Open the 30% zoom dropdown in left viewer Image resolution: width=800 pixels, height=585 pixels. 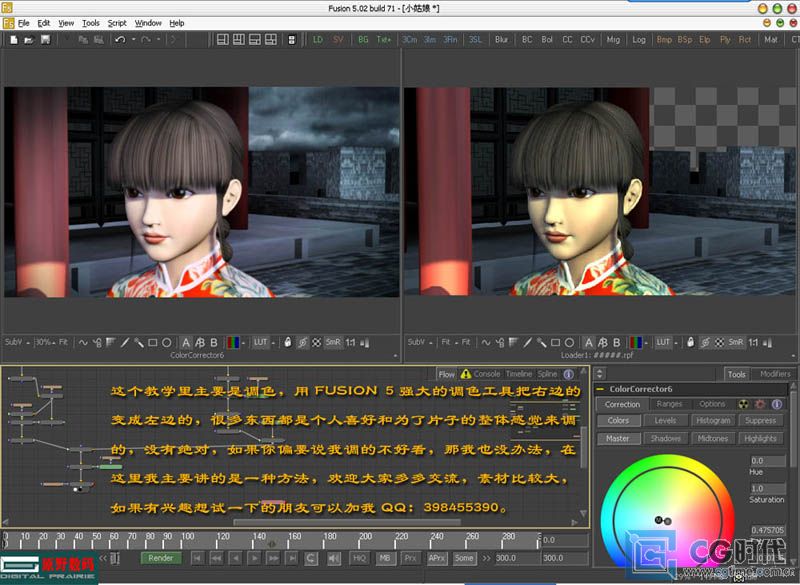54,343
